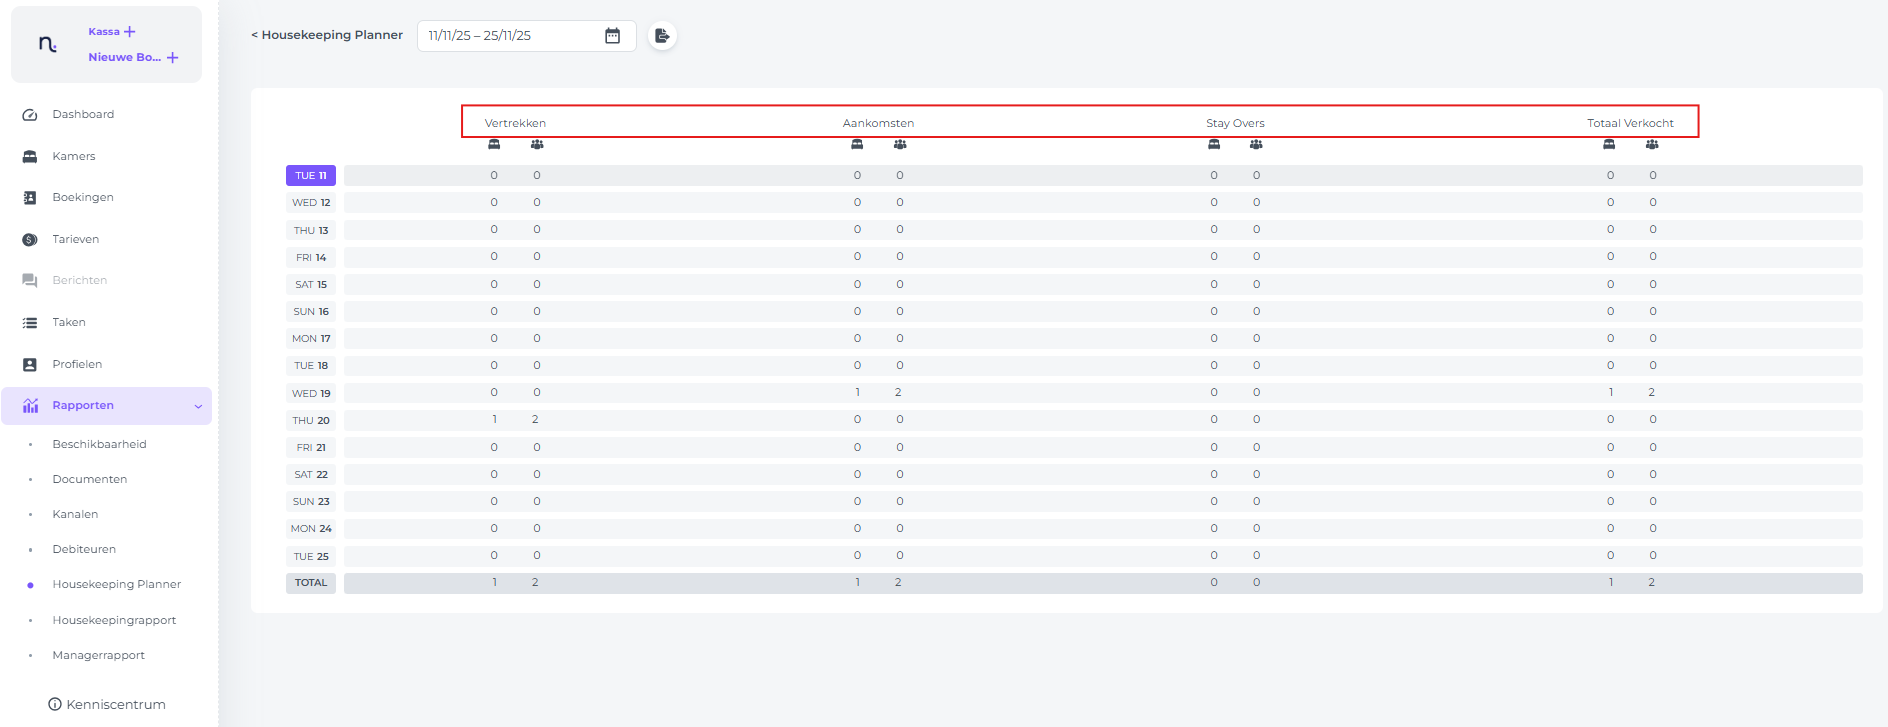
Task: Collapse the Rapporten menu chevron
Action: pyautogui.click(x=198, y=406)
